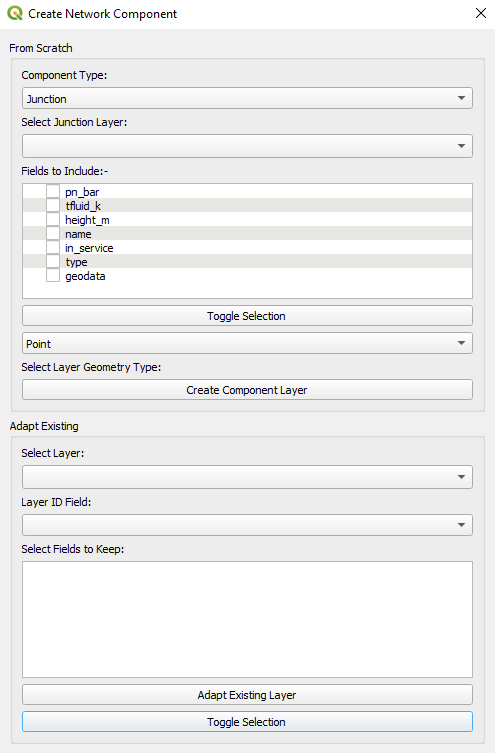The width and height of the screenshot is (495, 753).
Task: Select the pn_bar field name text
Action: click(x=82, y=192)
